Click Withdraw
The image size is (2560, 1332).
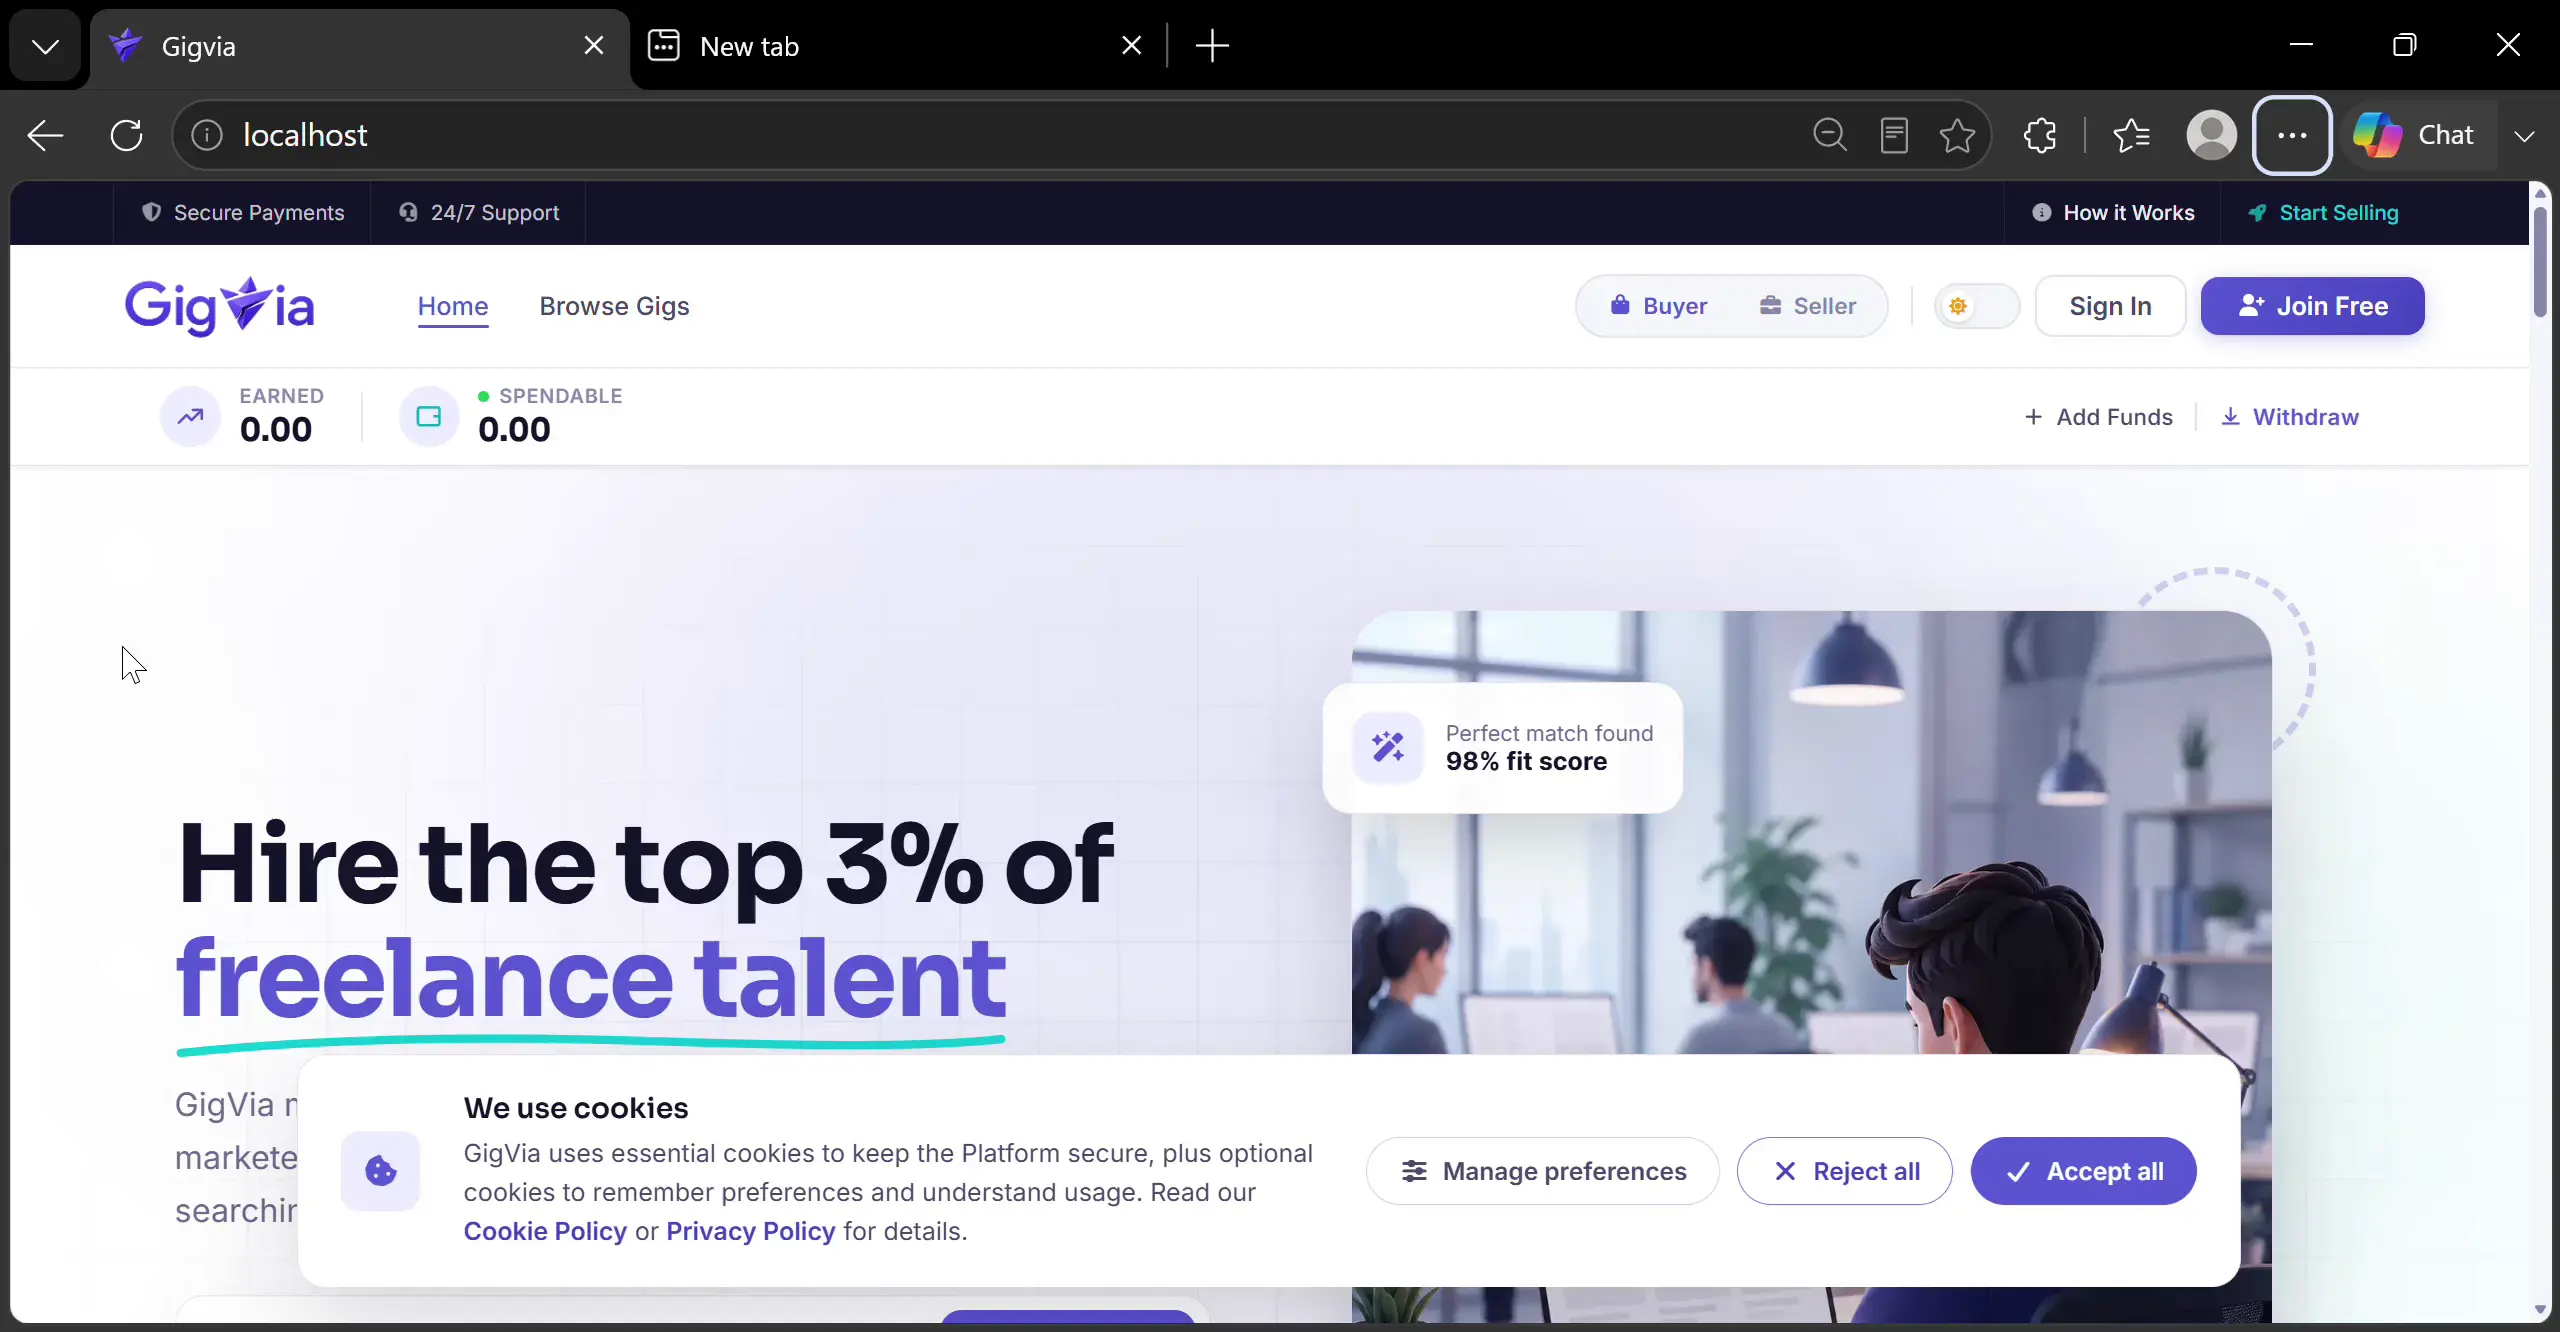click(2290, 417)
